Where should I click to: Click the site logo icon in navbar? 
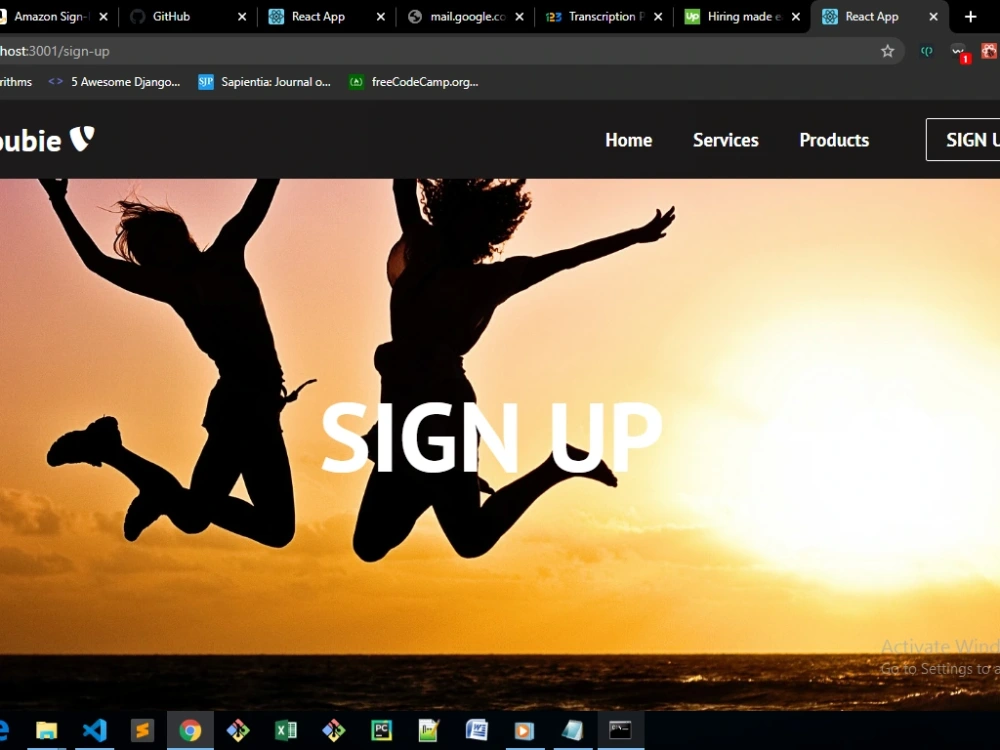point(82,138)
